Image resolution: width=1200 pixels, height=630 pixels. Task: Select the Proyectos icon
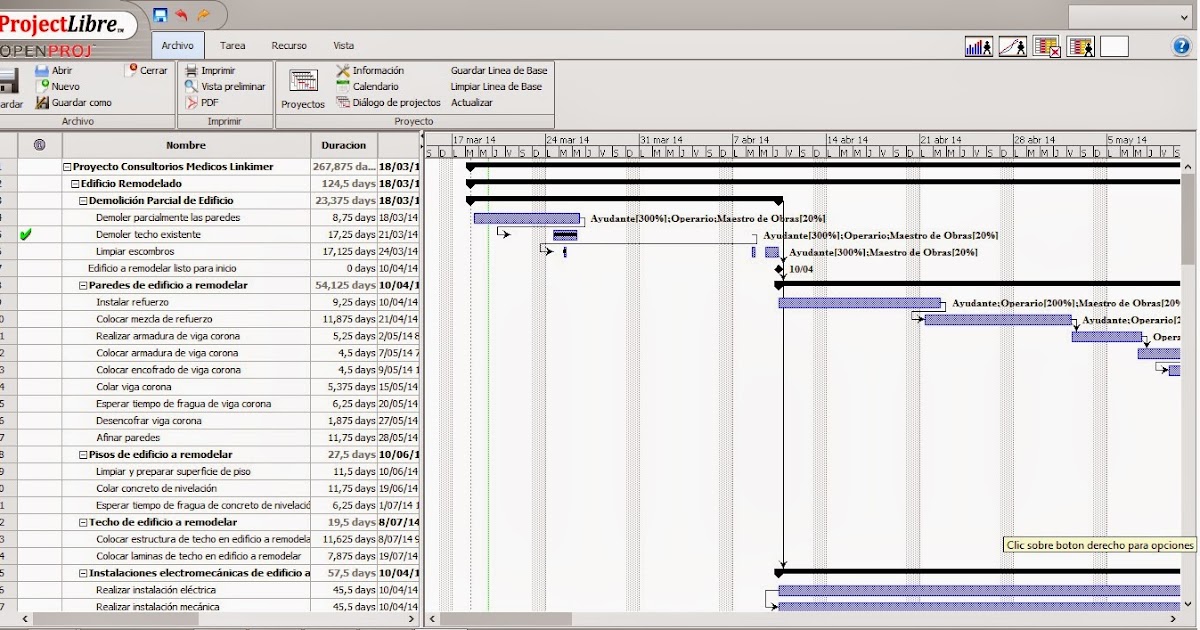[302, 86]
